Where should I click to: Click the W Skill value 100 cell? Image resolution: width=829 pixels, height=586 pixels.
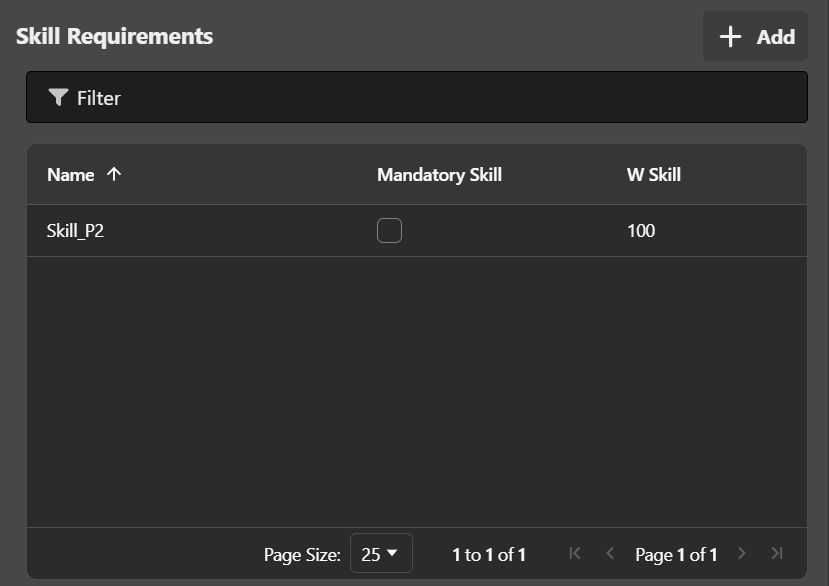click(641, 231)
